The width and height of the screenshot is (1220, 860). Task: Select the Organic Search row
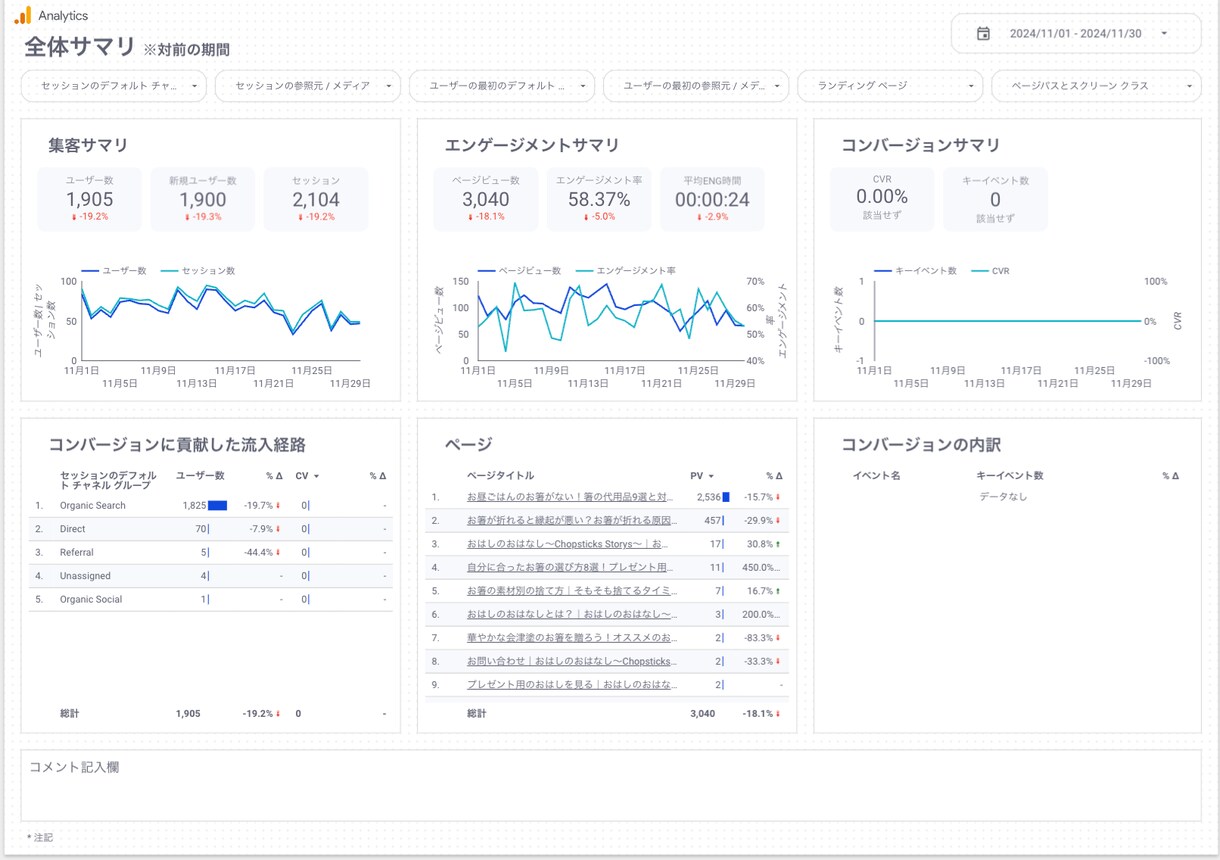(x=210, y=506)
